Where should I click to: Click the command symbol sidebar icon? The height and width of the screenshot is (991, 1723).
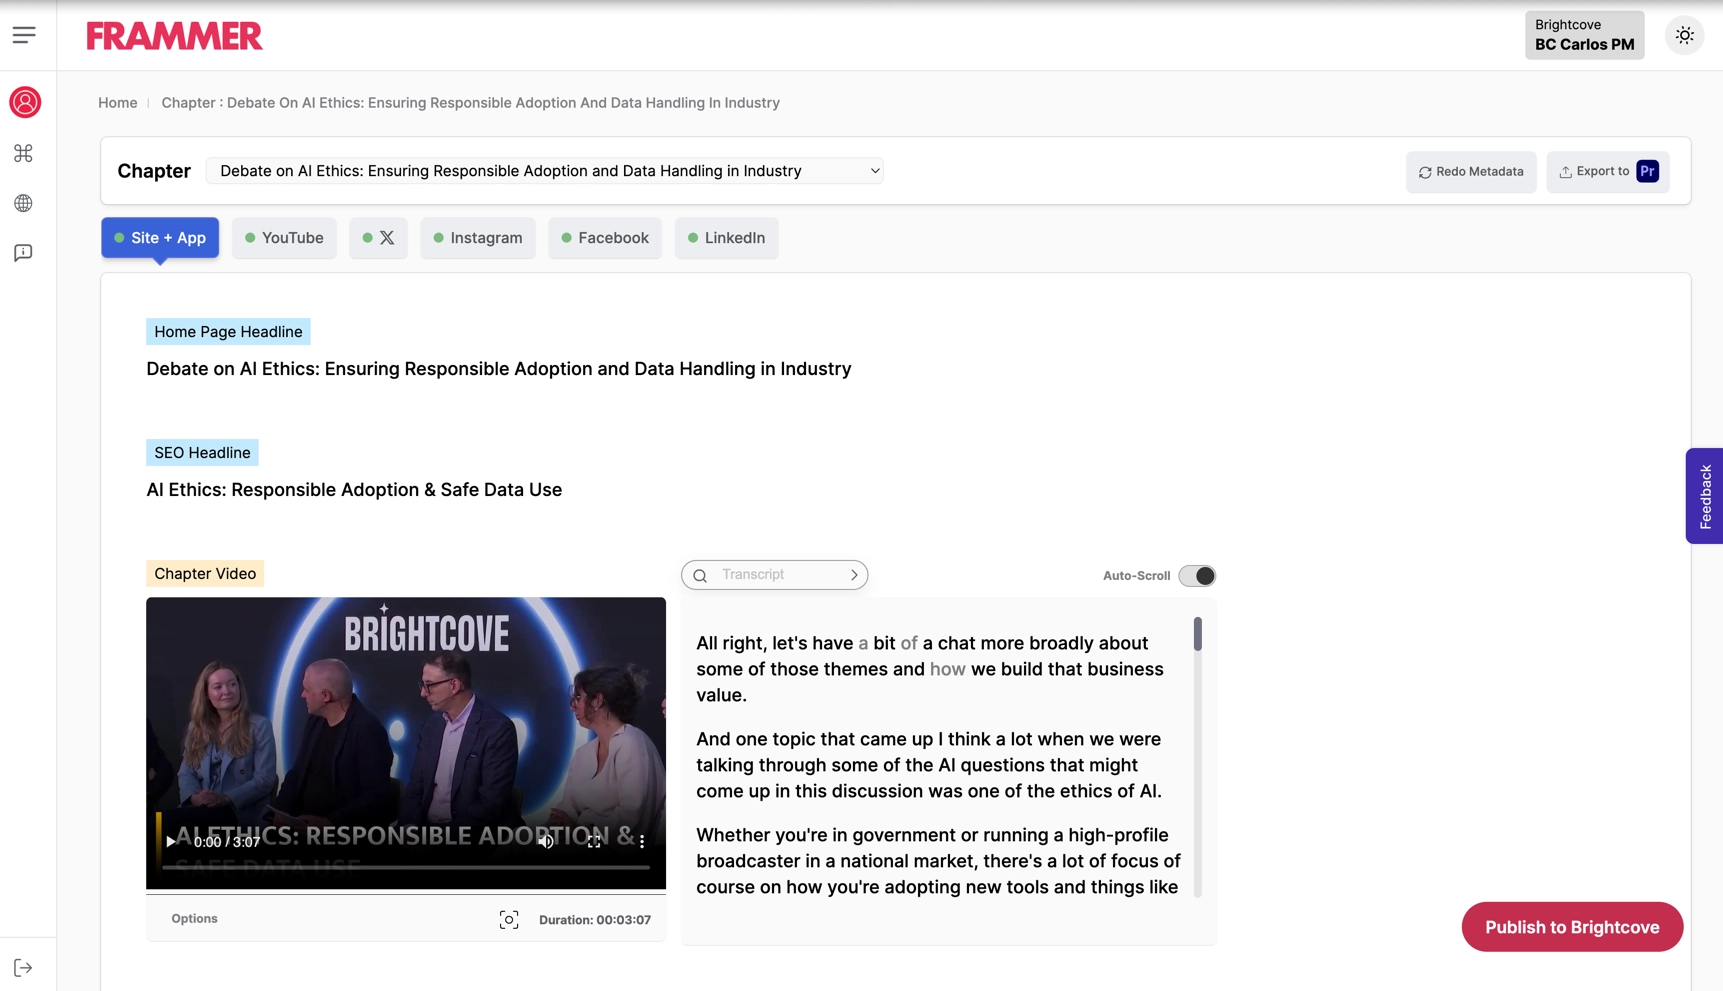point(24,153)
